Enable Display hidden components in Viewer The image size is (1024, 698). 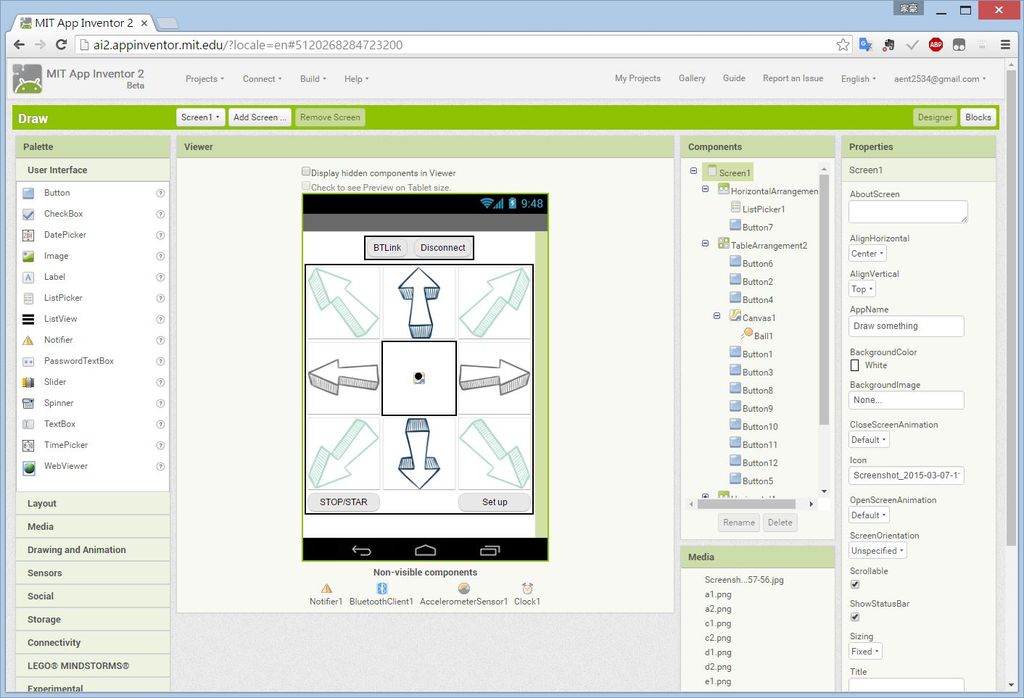pos(306,171)
